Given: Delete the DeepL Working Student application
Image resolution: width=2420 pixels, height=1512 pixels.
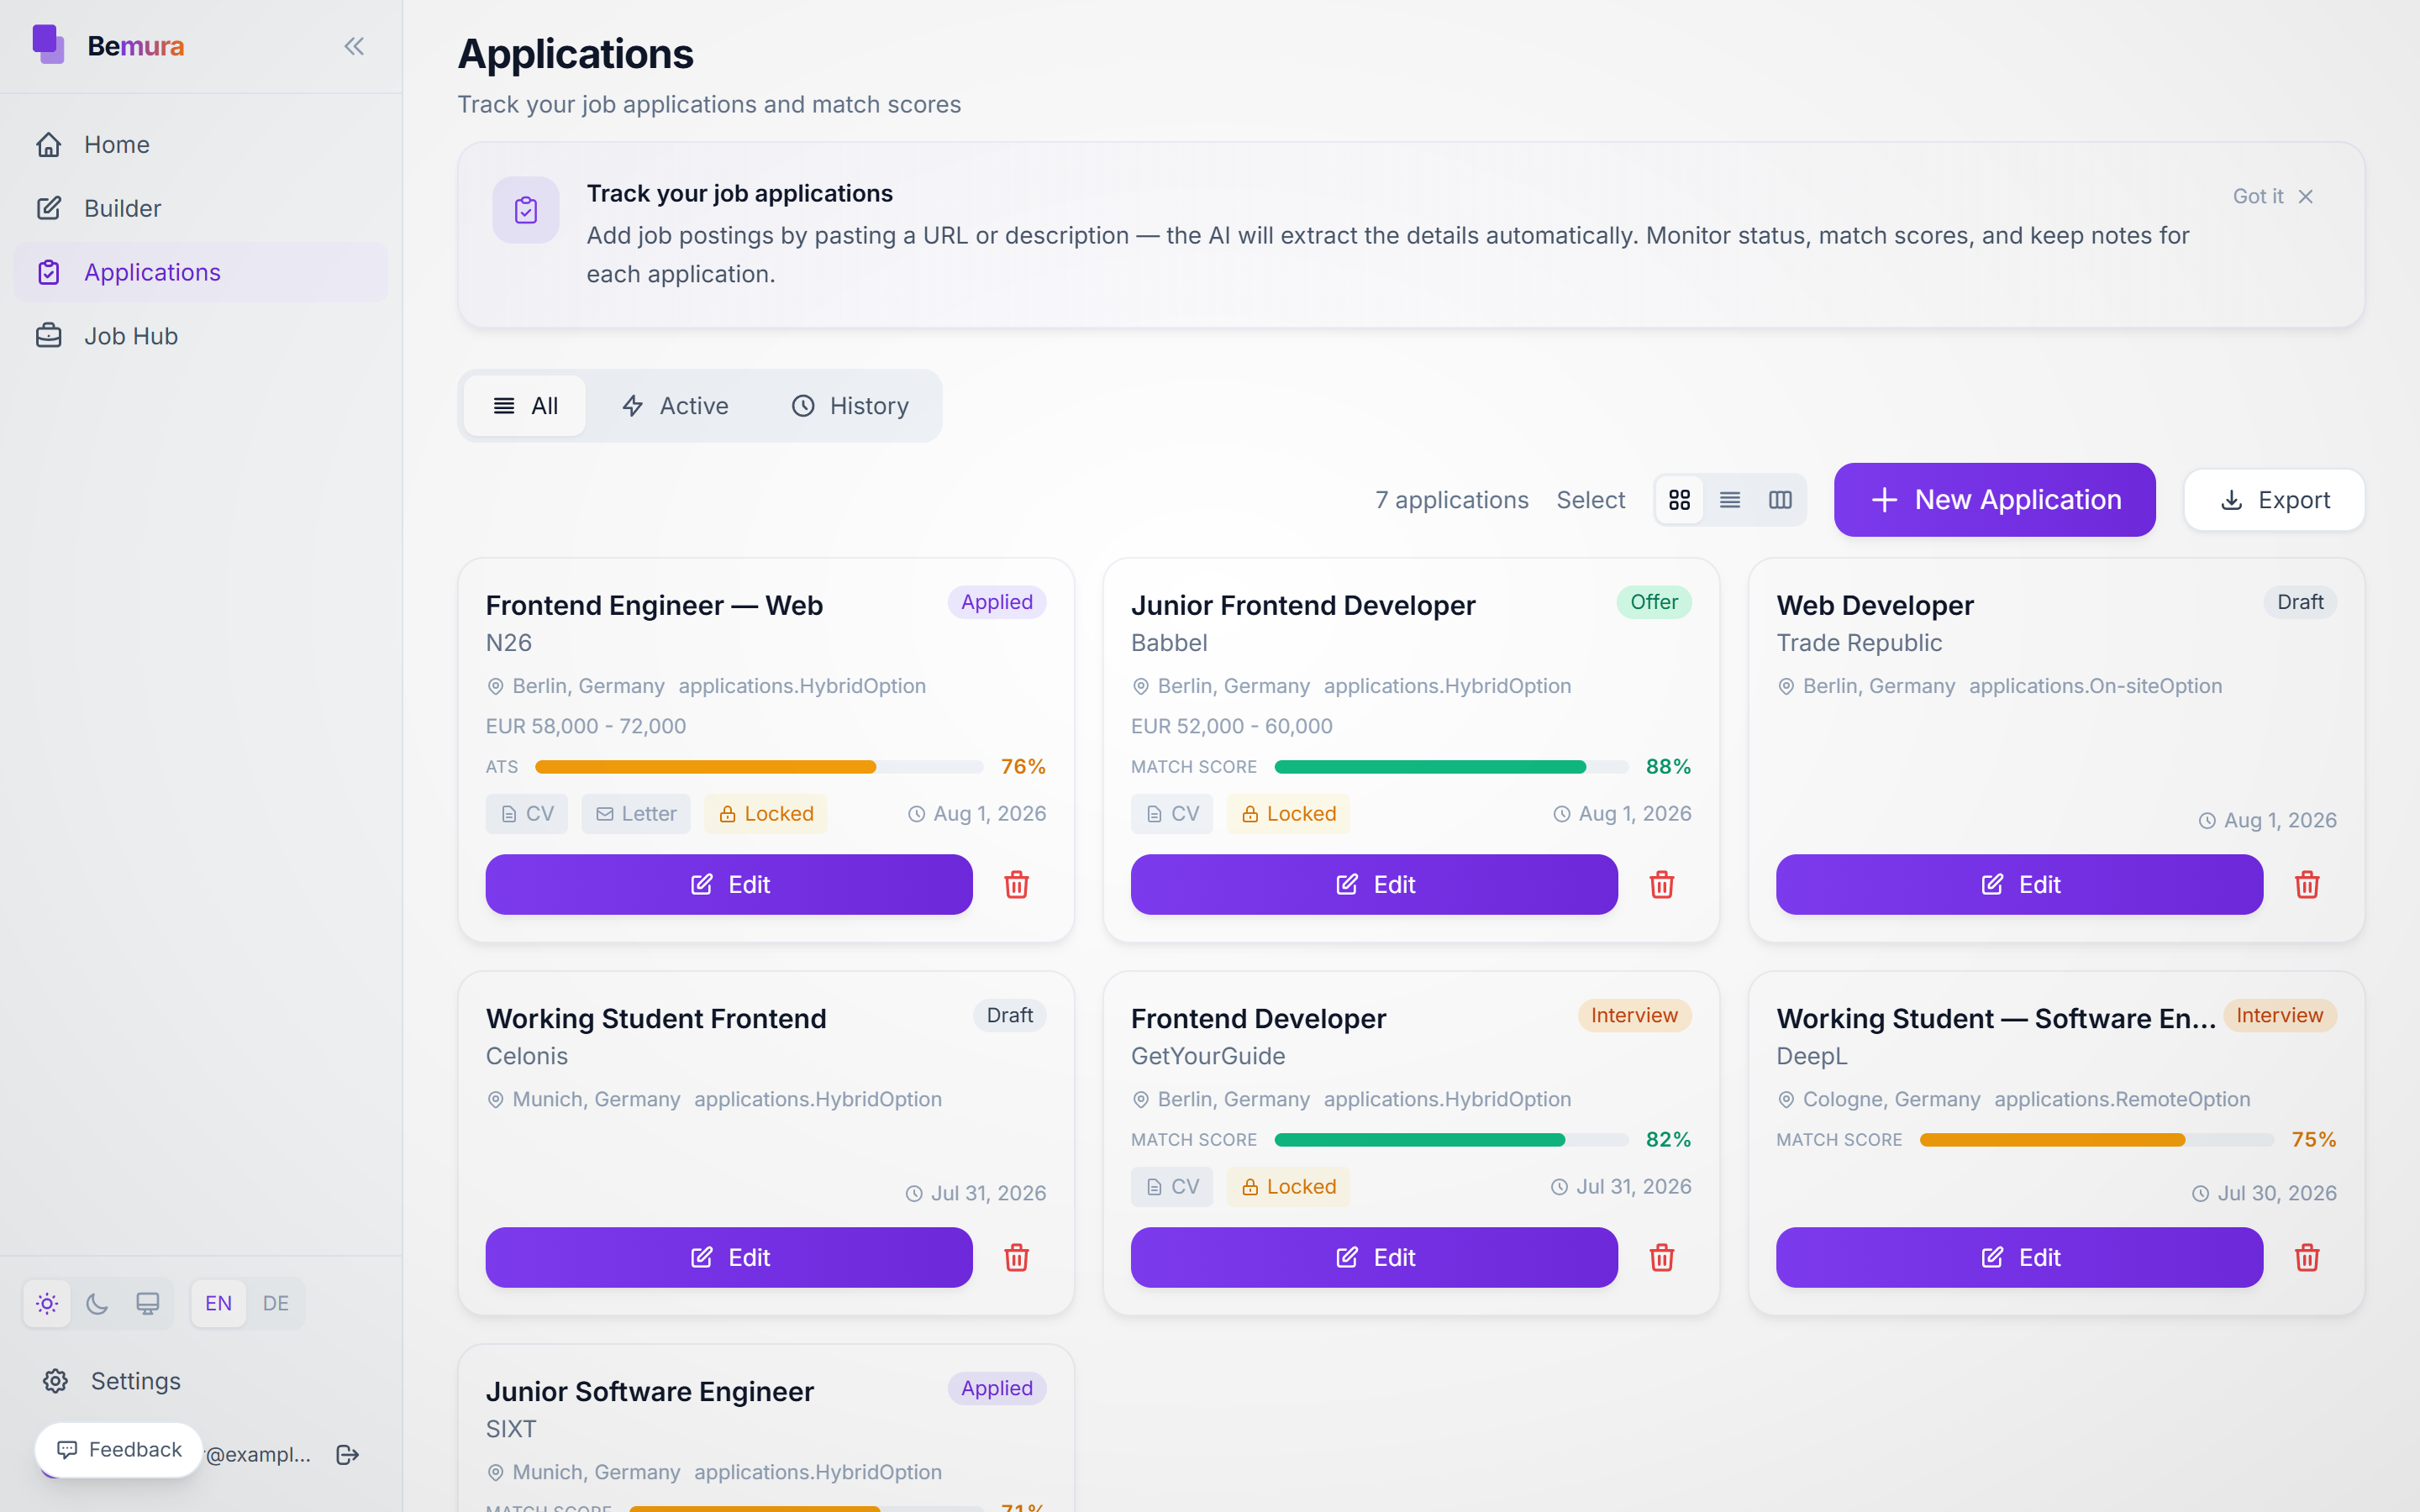Looking at the screenshot, I should (x=2307, y=1257).
